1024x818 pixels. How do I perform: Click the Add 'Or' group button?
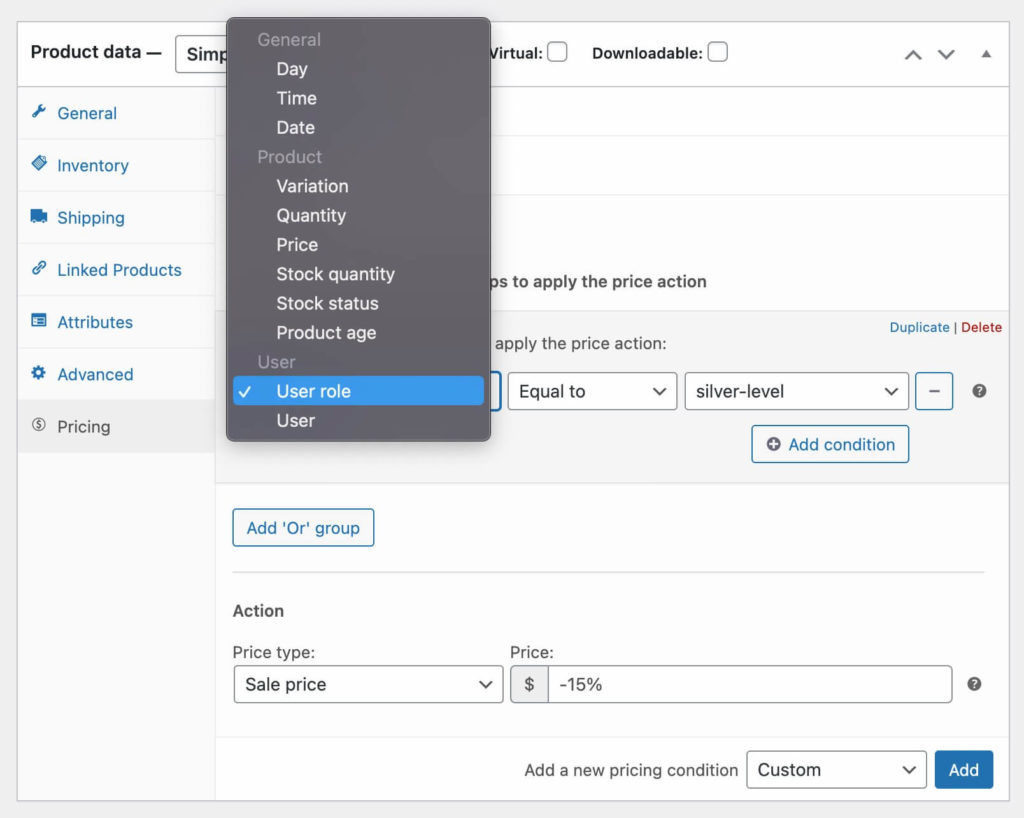[x=303, y=527]
